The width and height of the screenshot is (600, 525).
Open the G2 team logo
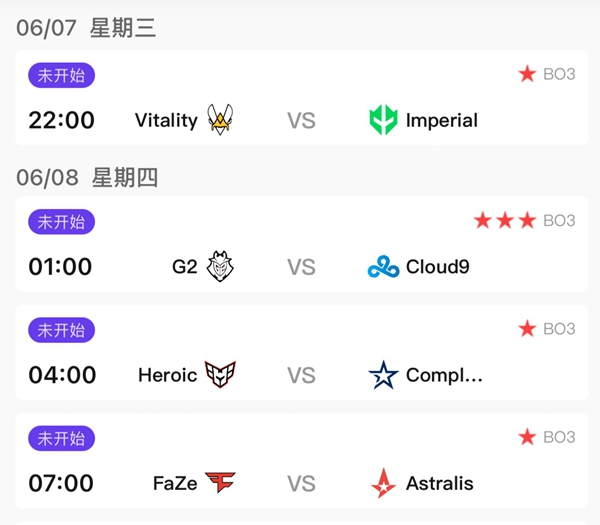point(220,266)
